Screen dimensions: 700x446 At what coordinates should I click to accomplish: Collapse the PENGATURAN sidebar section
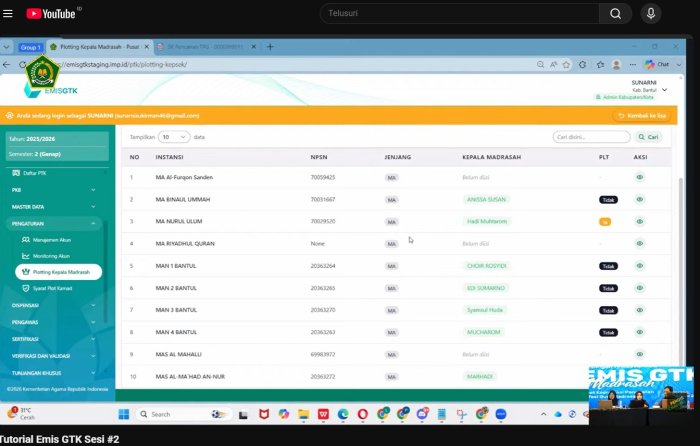click(54, 223)
